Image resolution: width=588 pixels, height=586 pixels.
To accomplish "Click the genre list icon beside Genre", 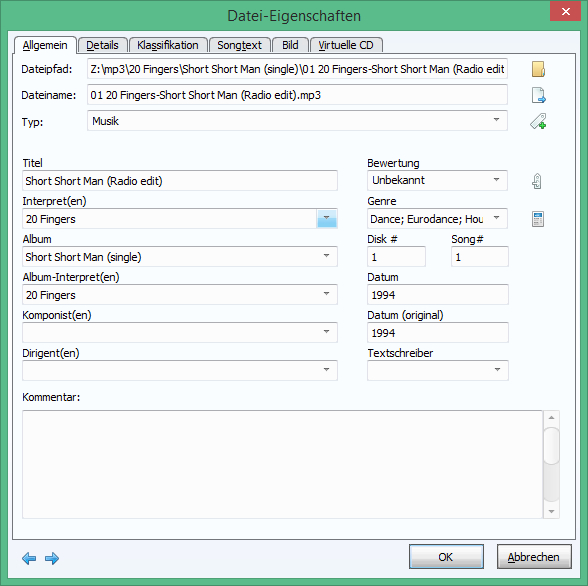I will [x=538, y=219].
